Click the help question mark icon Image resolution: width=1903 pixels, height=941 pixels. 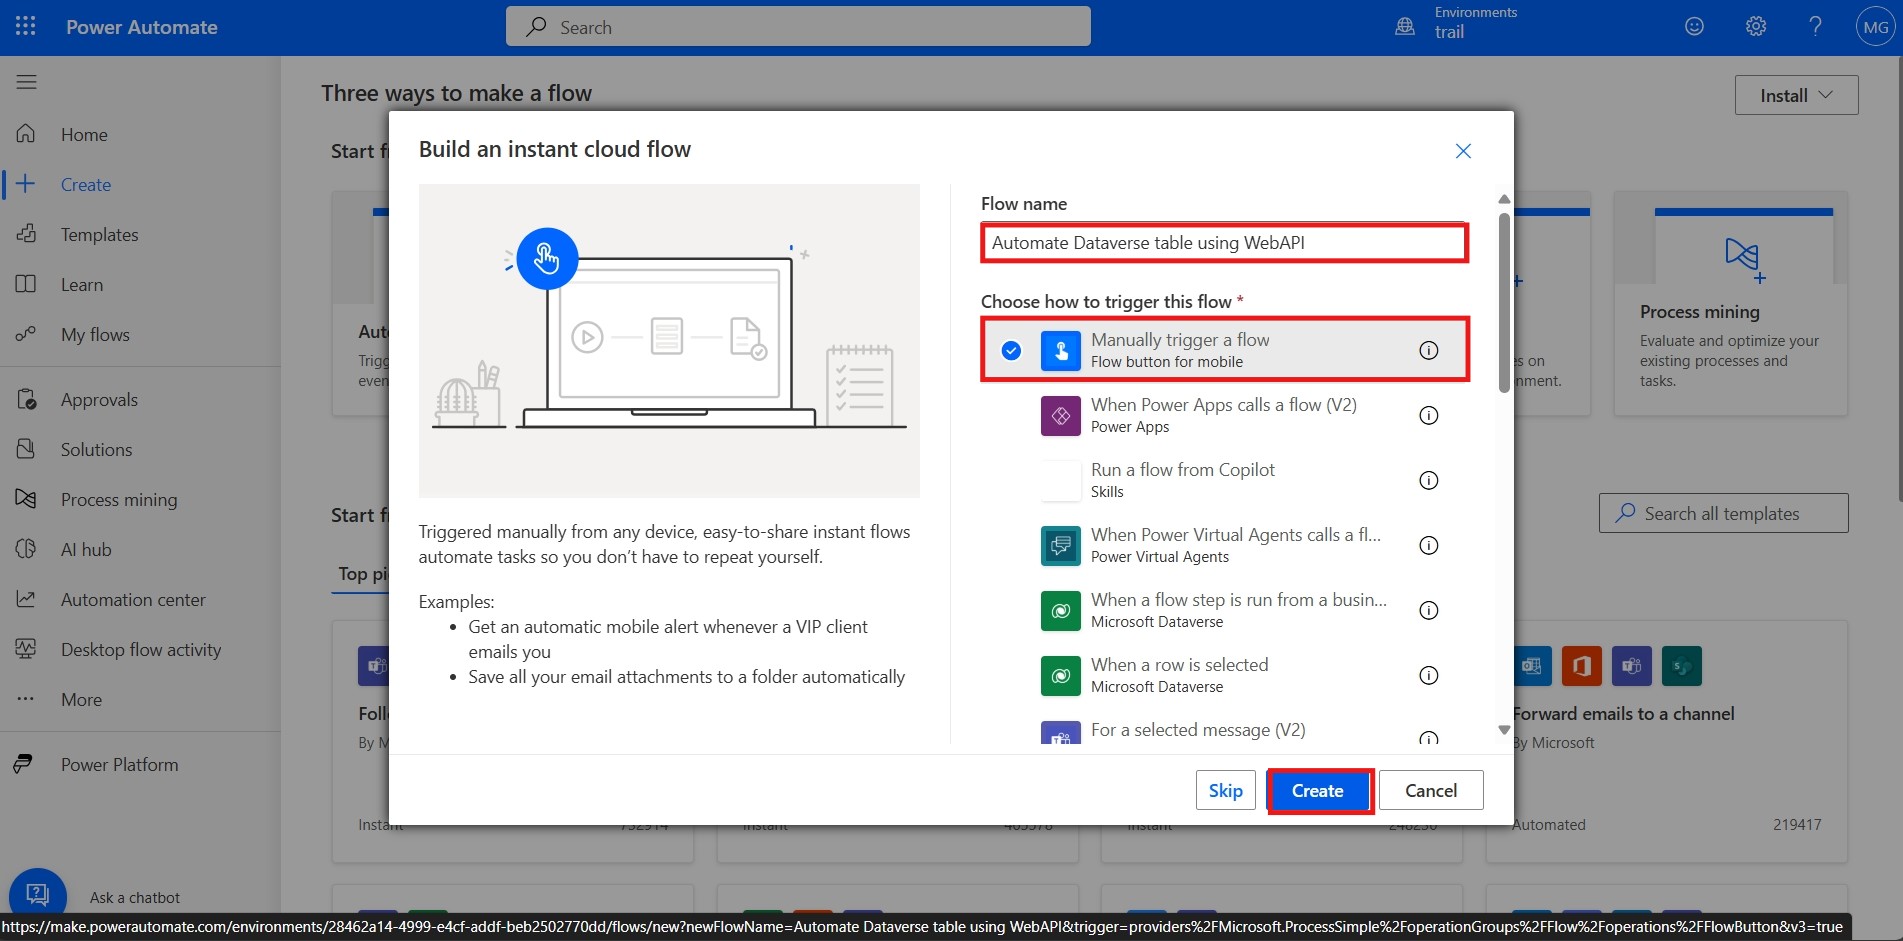click(x=1815, y=27)
